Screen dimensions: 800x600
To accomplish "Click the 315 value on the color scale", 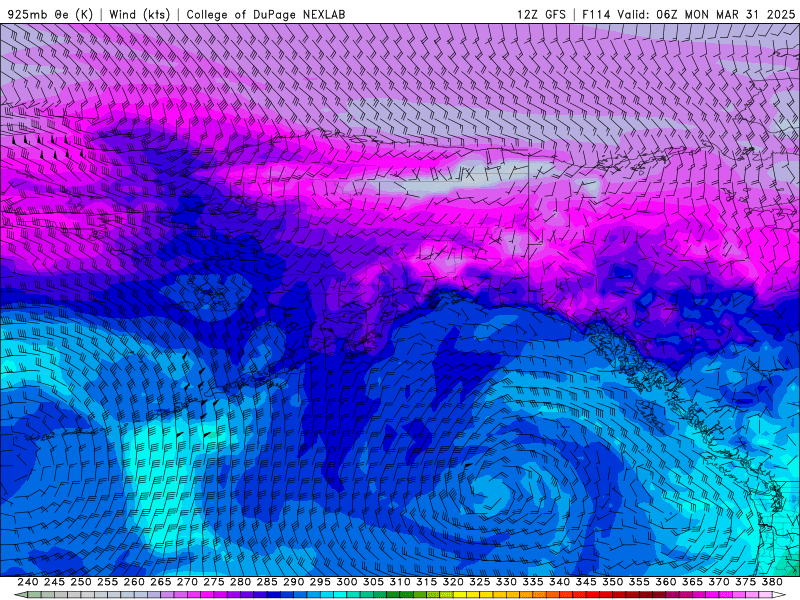I will (x=427, y=582).
